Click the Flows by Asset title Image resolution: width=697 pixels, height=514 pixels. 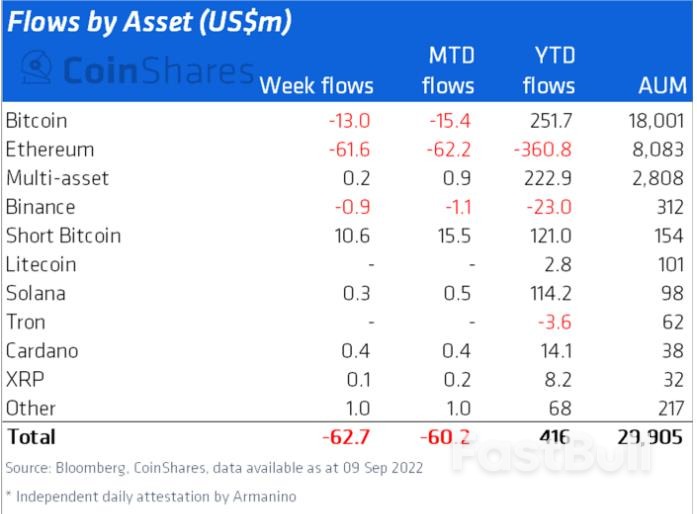pos(149,24)
